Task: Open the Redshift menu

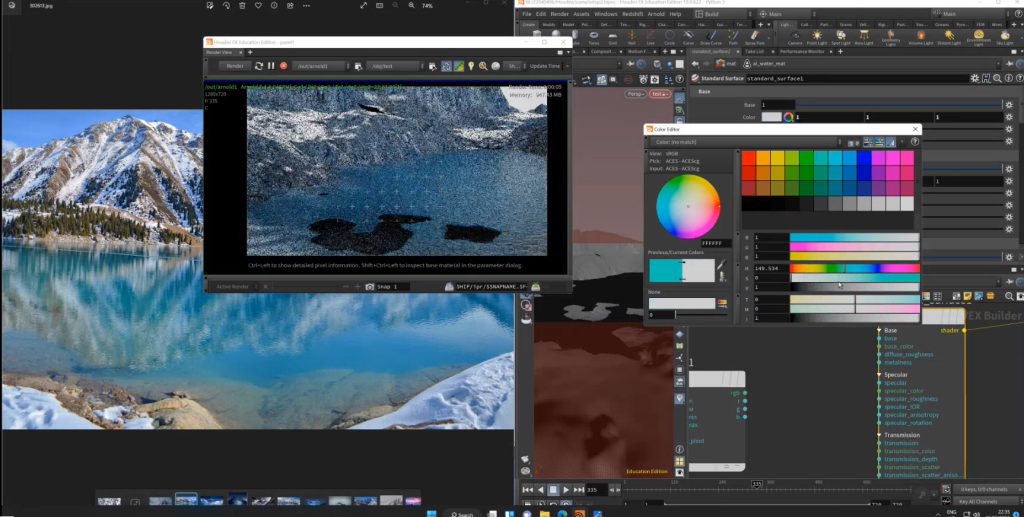Action: (x=632, y=14)
